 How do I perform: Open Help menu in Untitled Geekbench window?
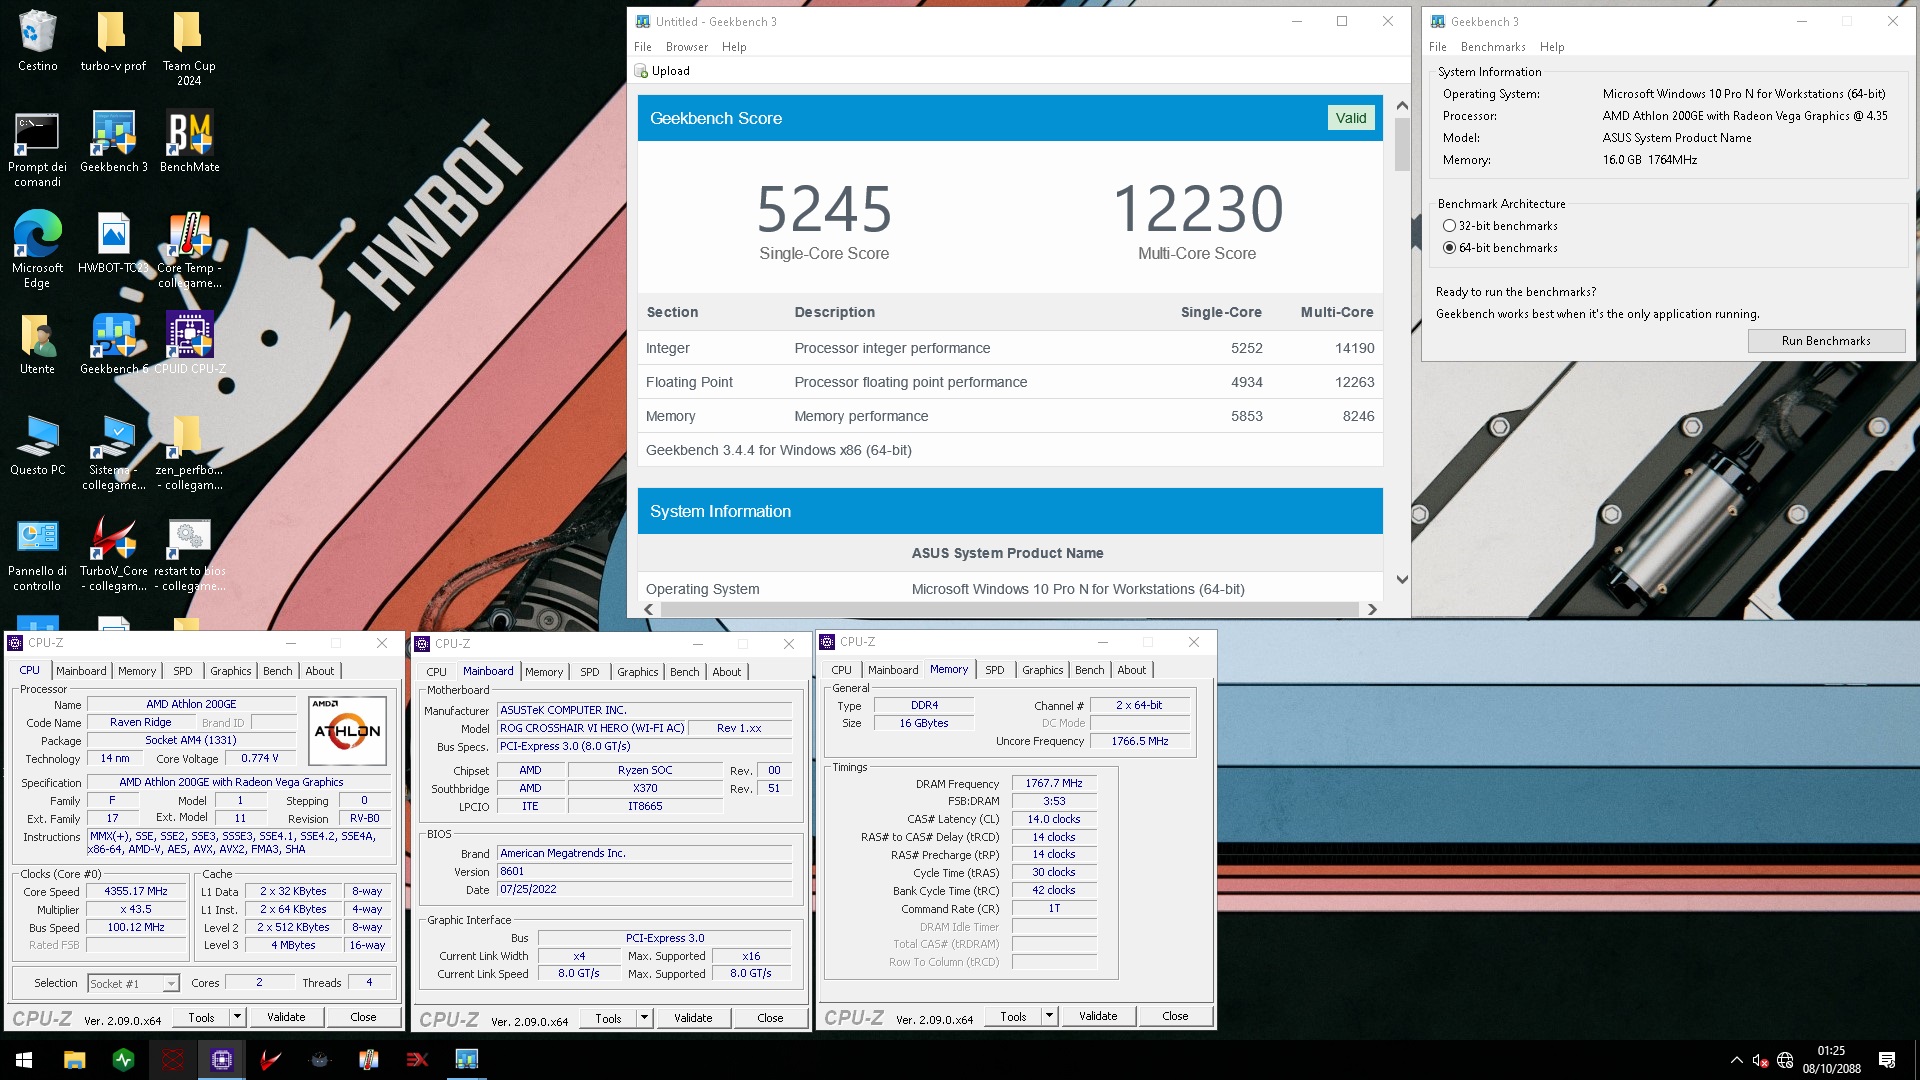point(734,47)
